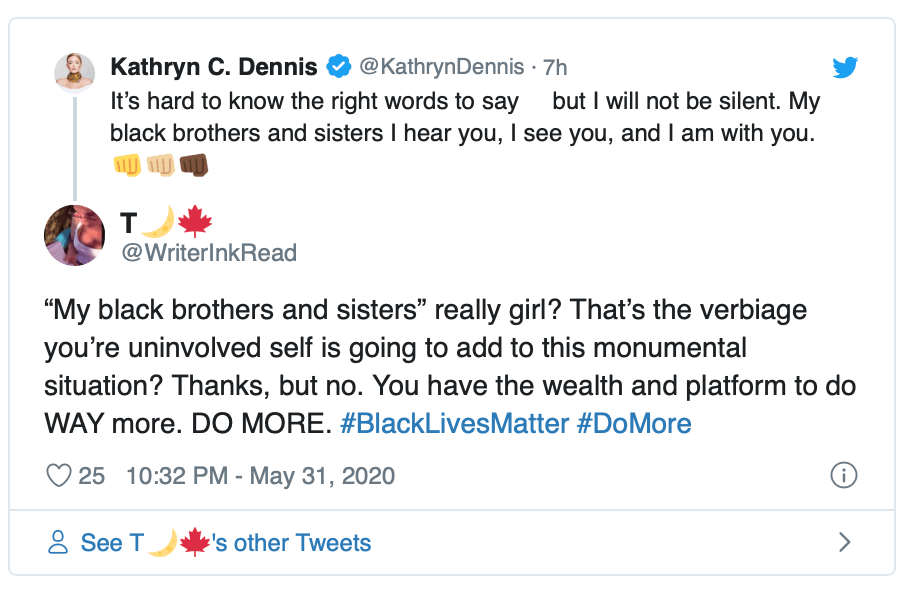
Task: Open the #BlackLivesMatter hashtag
Action: point(454,424)
